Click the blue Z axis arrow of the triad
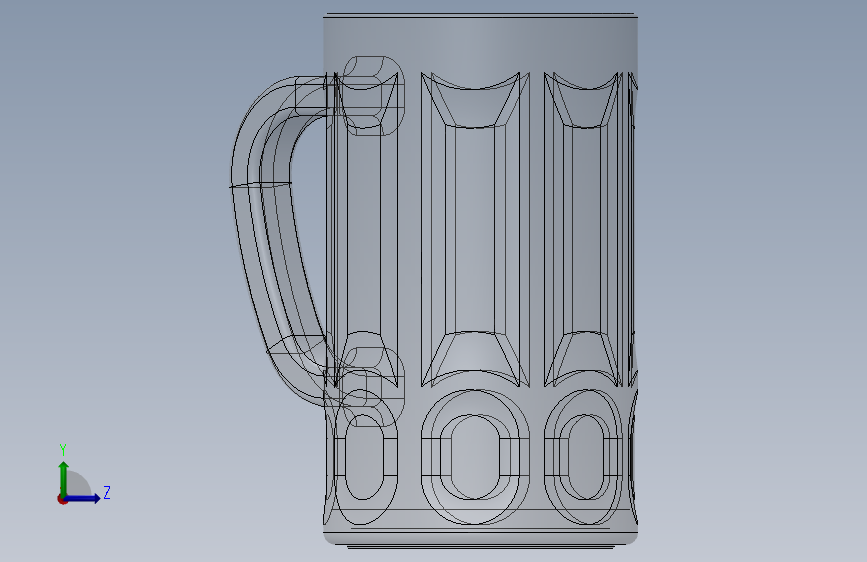 pos(83,498)
